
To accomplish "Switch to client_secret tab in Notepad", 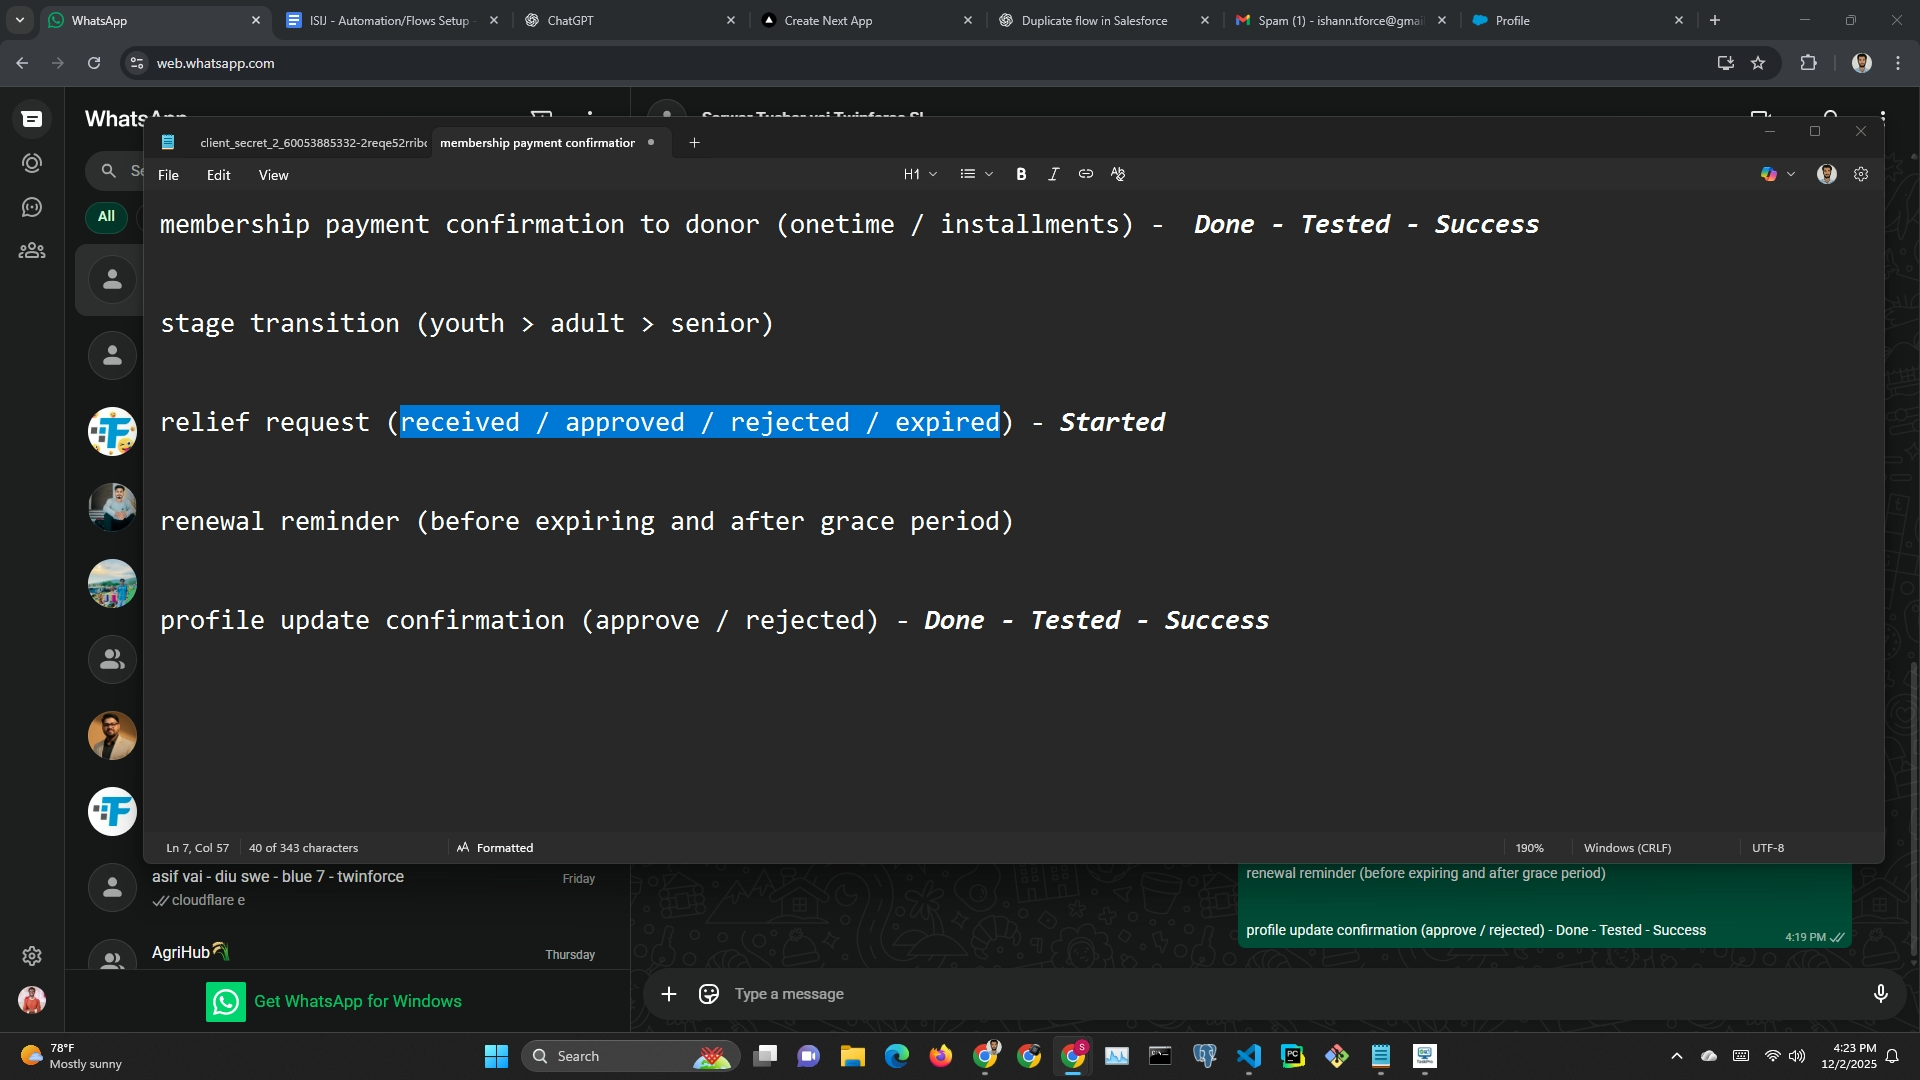I will pyautogui.click(x=312, y=143).
